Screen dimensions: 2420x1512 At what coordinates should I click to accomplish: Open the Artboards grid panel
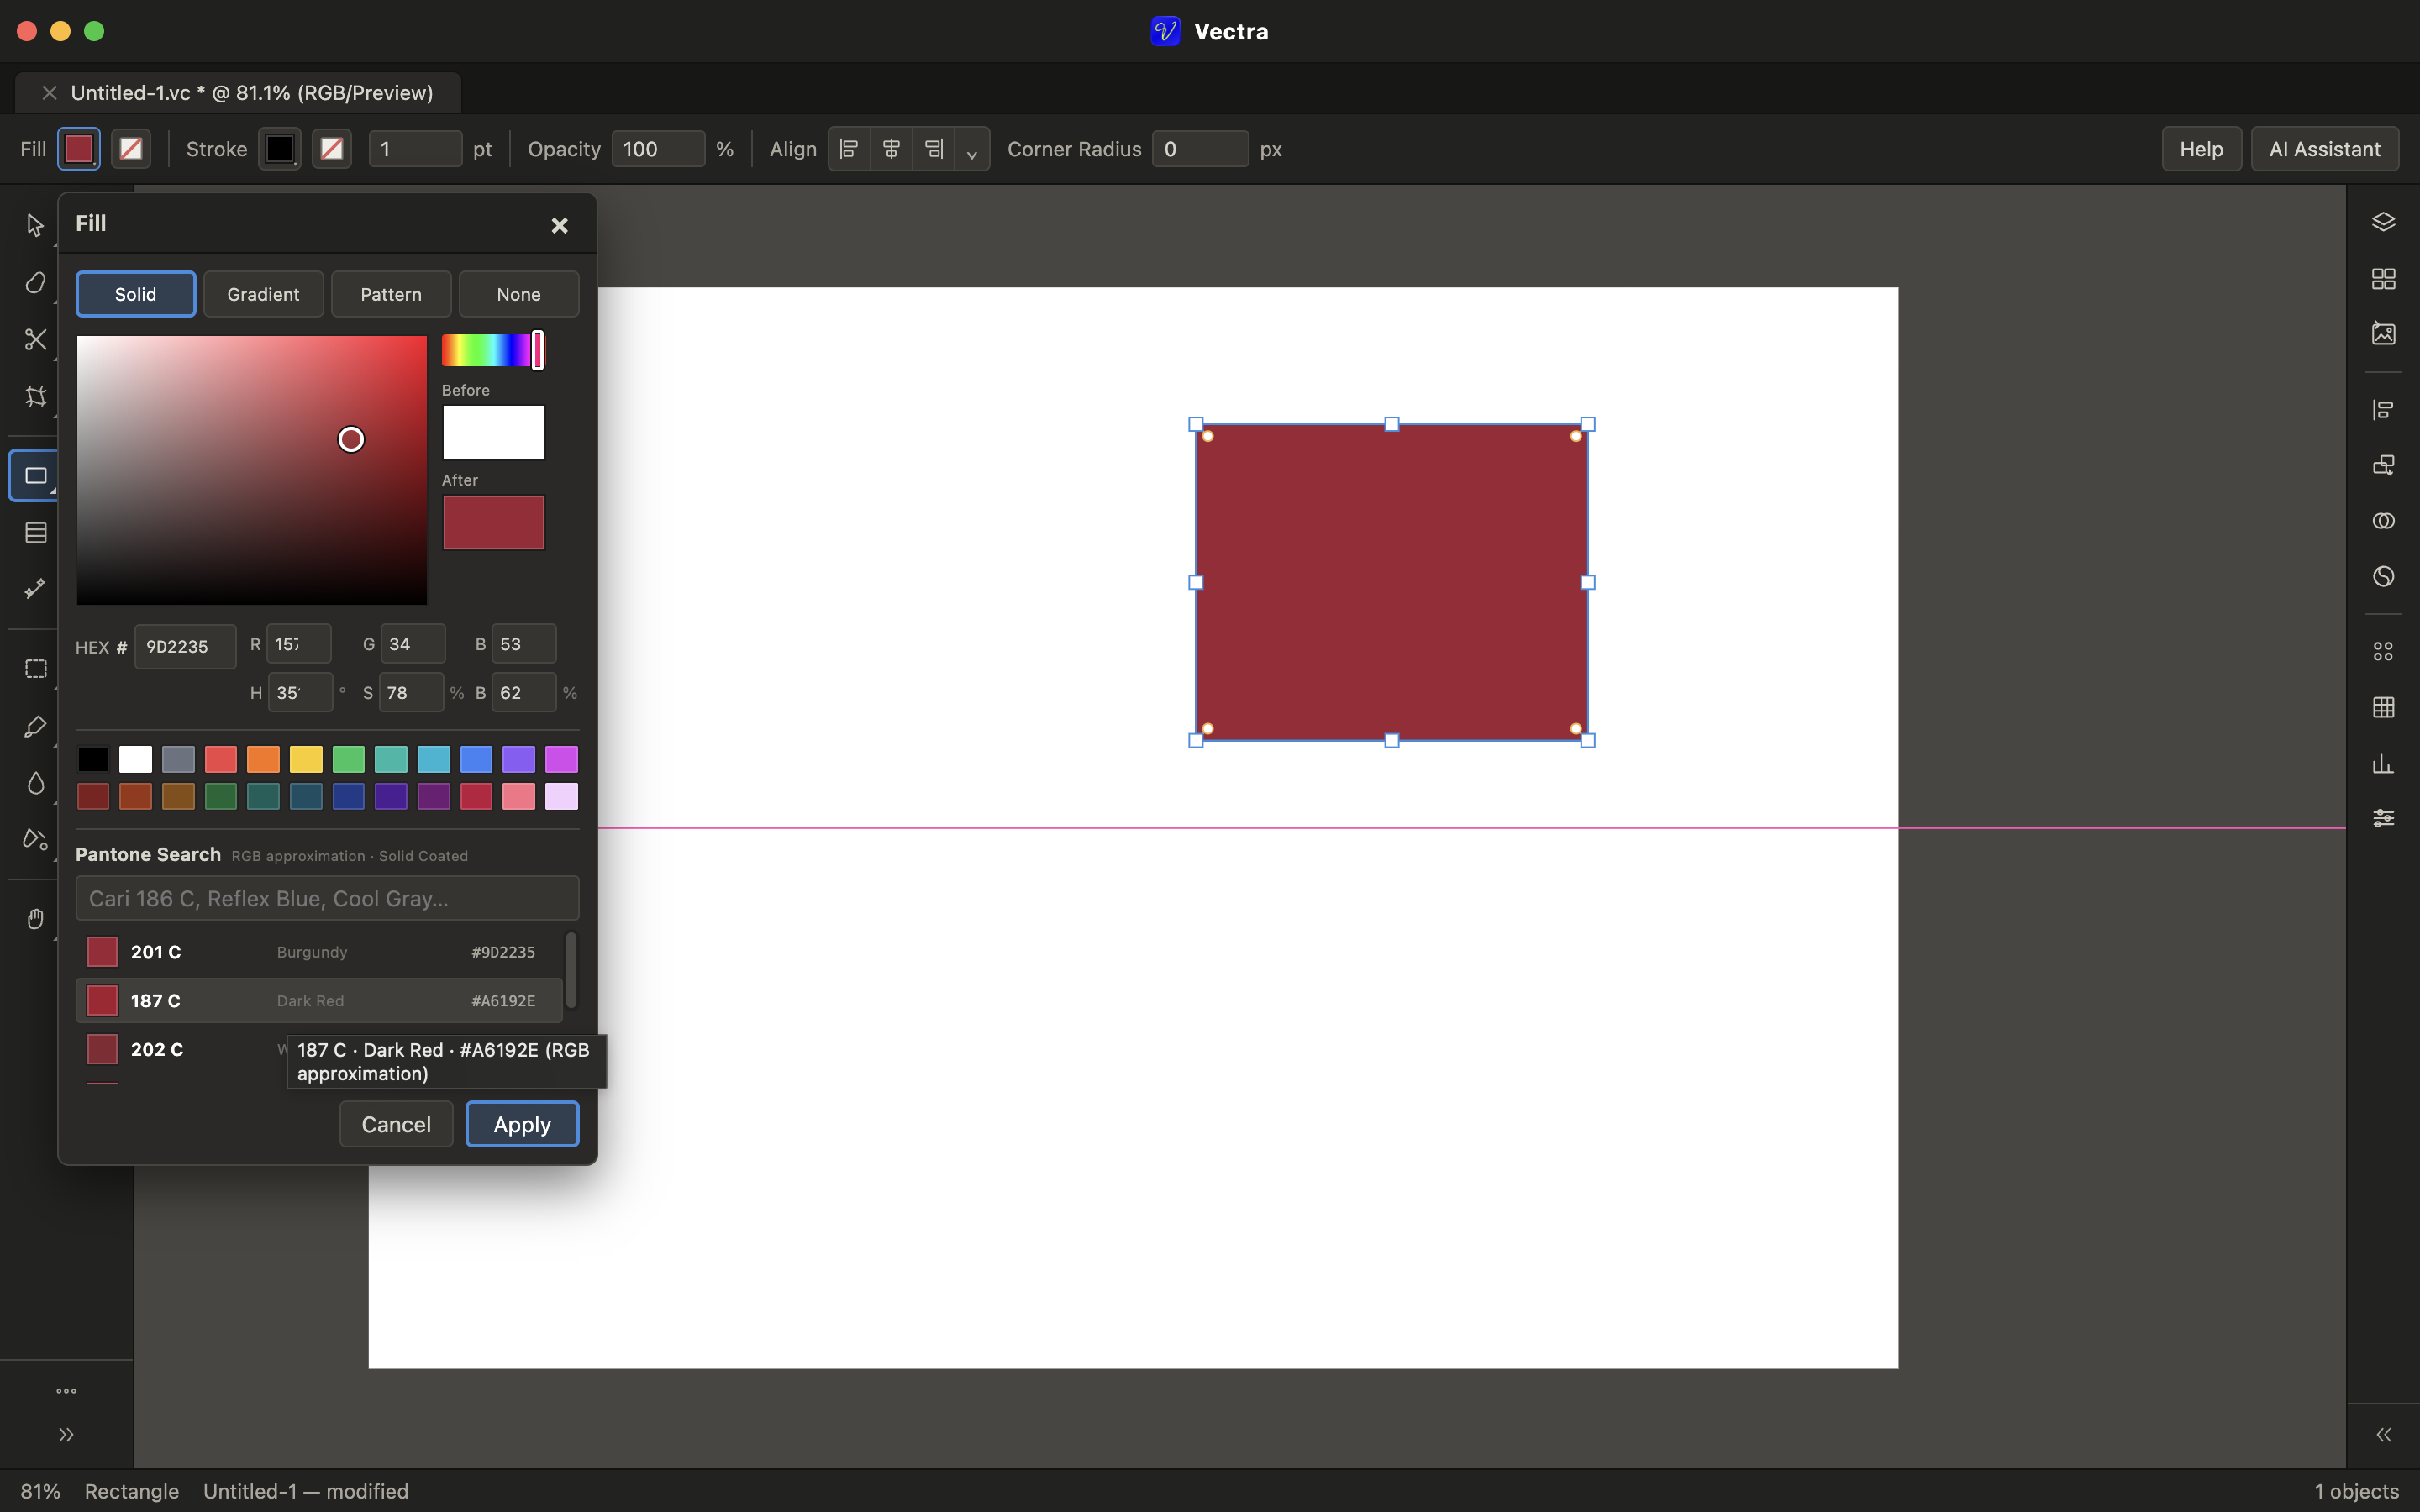2383,278
